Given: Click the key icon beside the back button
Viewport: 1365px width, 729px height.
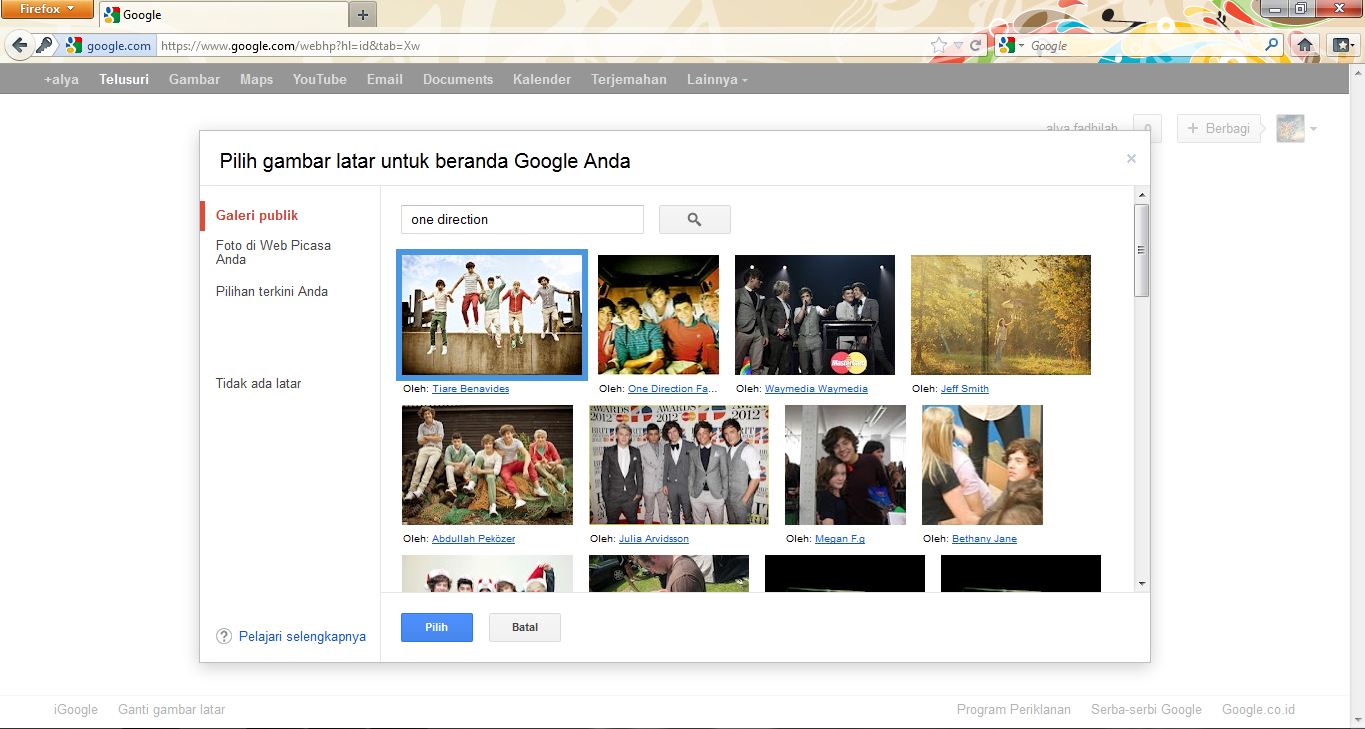Looking at the screenshot, I should pyautogui.click(x=45, y=45).
